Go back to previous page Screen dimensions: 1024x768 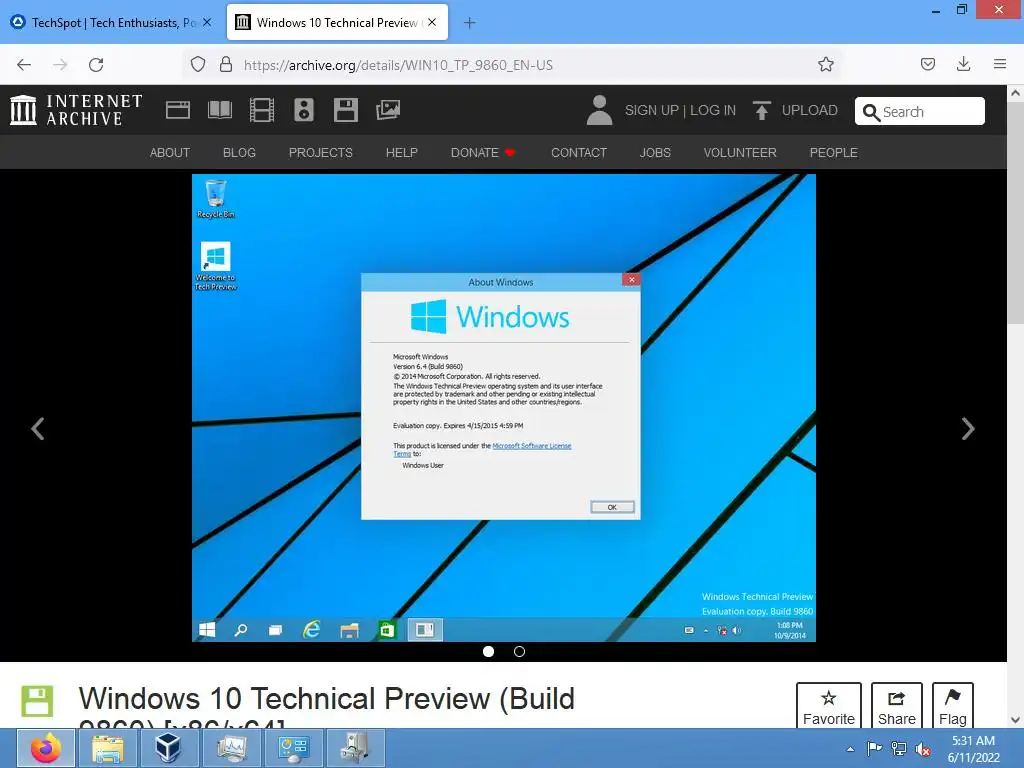point(24,65)
